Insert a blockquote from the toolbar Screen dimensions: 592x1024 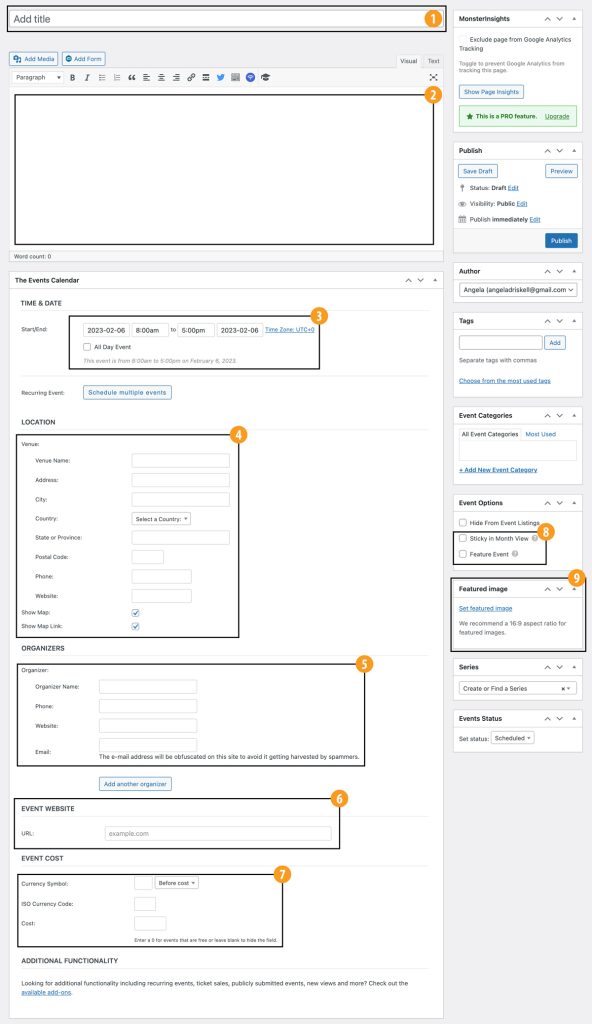click(x=131, y=78)
